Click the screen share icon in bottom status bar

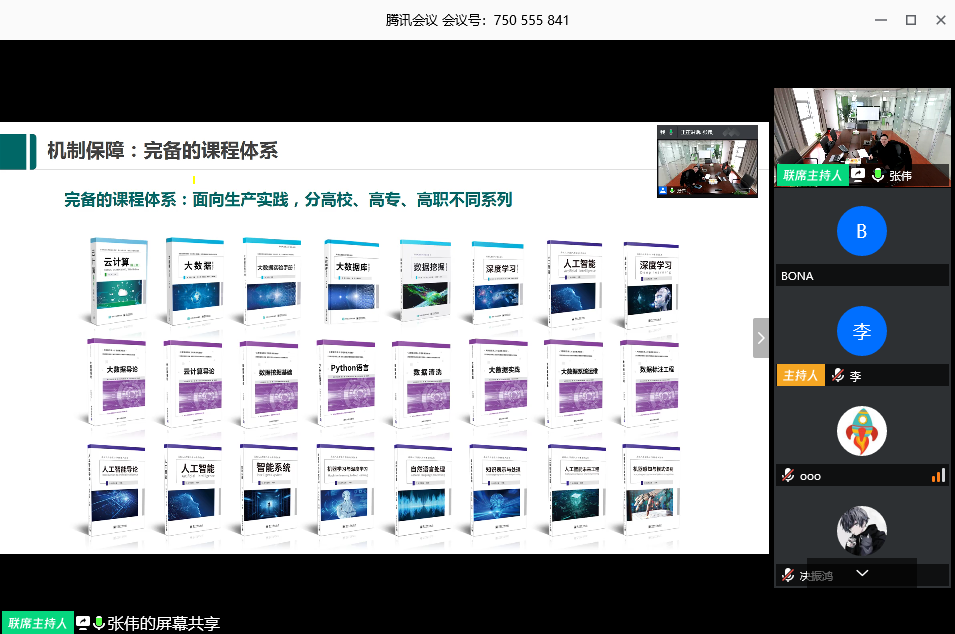(x=83, y=623)
